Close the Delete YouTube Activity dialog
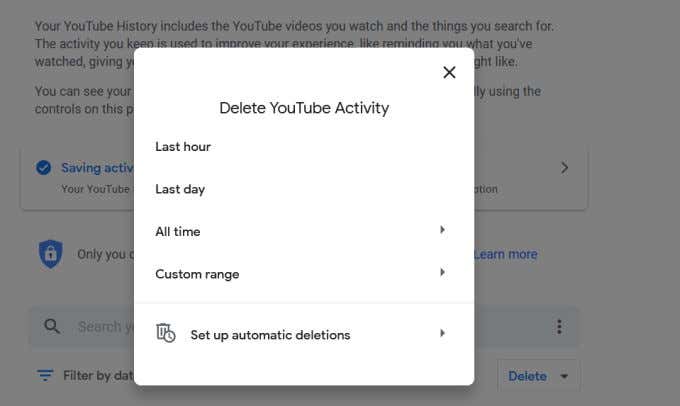Screen dimensions: 680x406 point(449,72)
